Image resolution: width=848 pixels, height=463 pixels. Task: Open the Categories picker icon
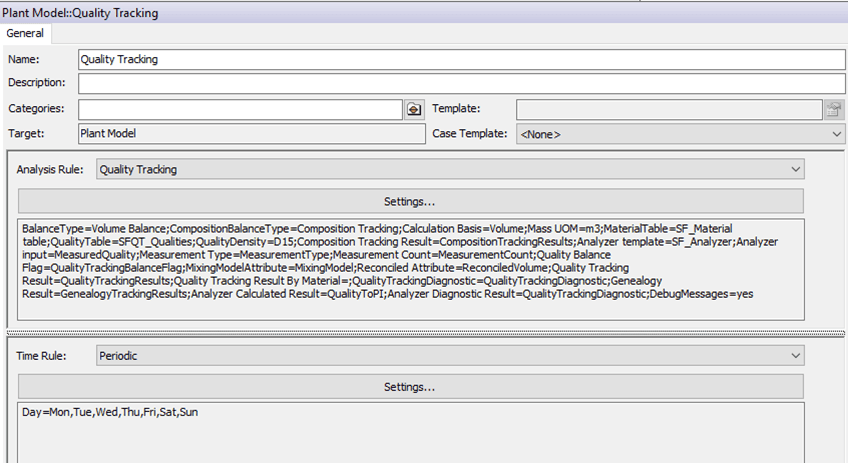pos(414,109)
